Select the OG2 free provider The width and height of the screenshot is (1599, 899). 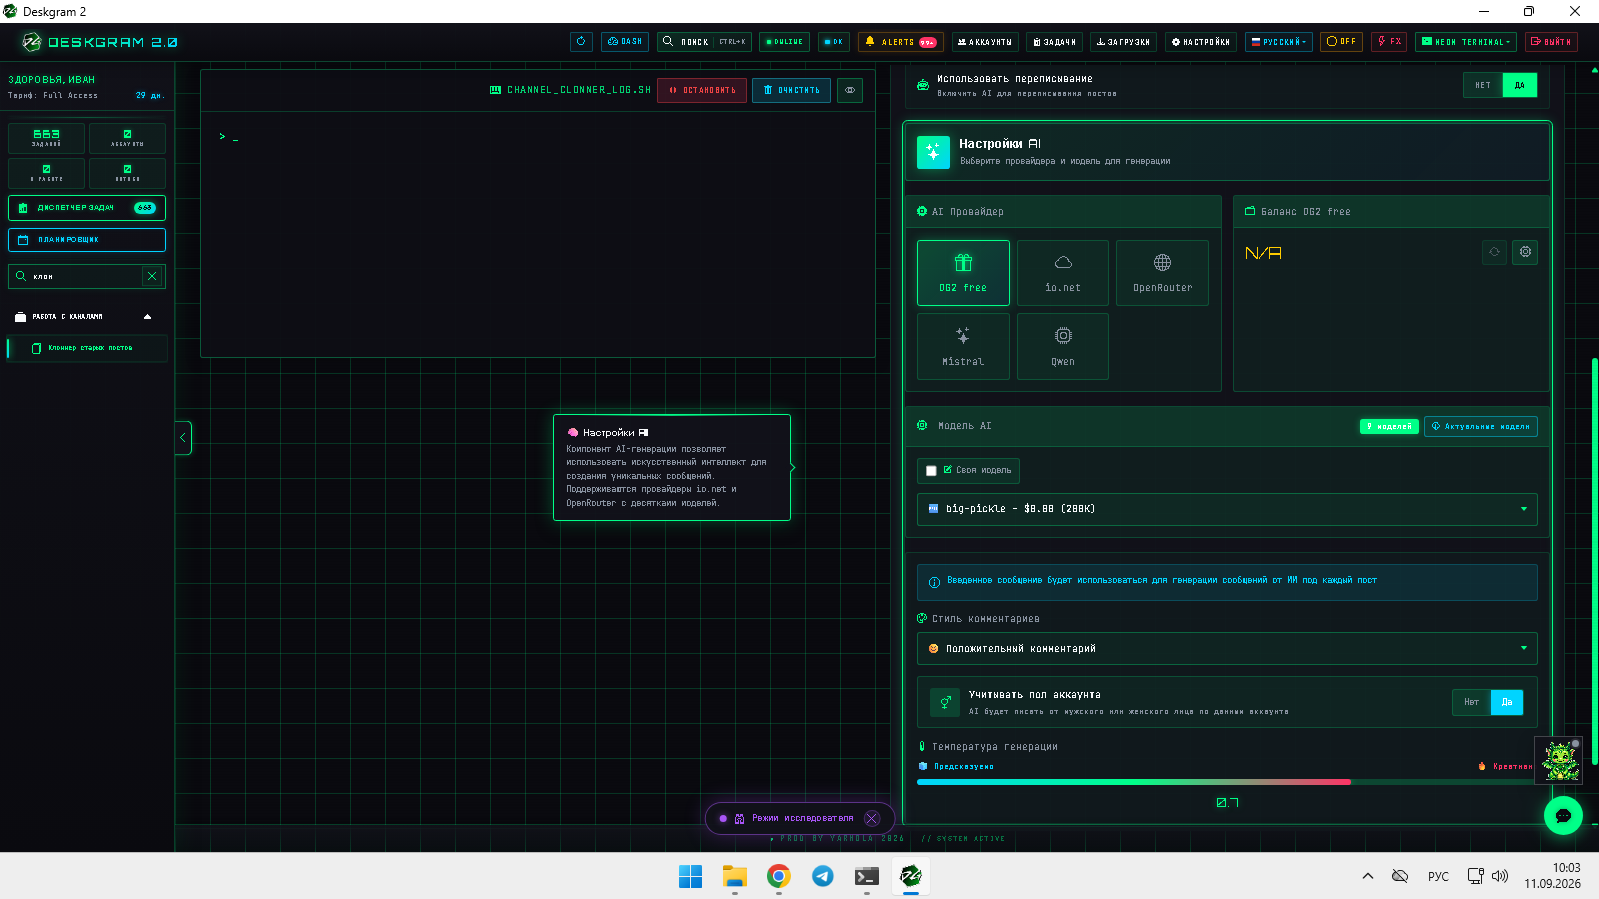coord(963,273)
